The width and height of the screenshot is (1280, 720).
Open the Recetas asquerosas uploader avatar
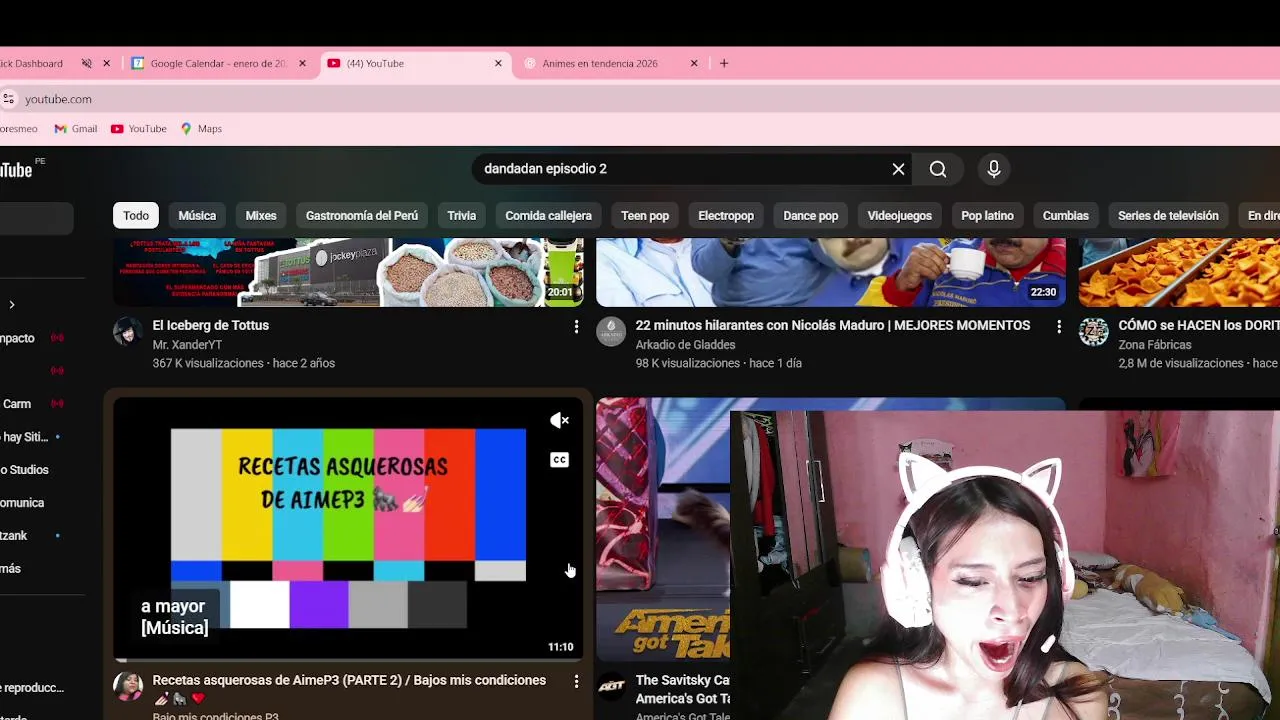(128, 687)
